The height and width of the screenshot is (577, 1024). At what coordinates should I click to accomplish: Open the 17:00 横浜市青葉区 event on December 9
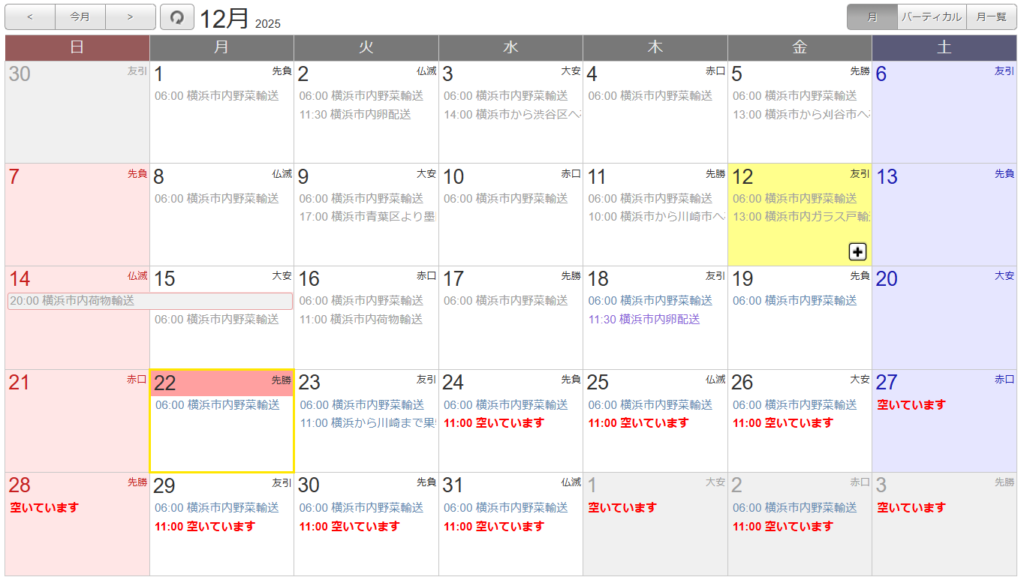pyautogui.click(x=366, y=216)
